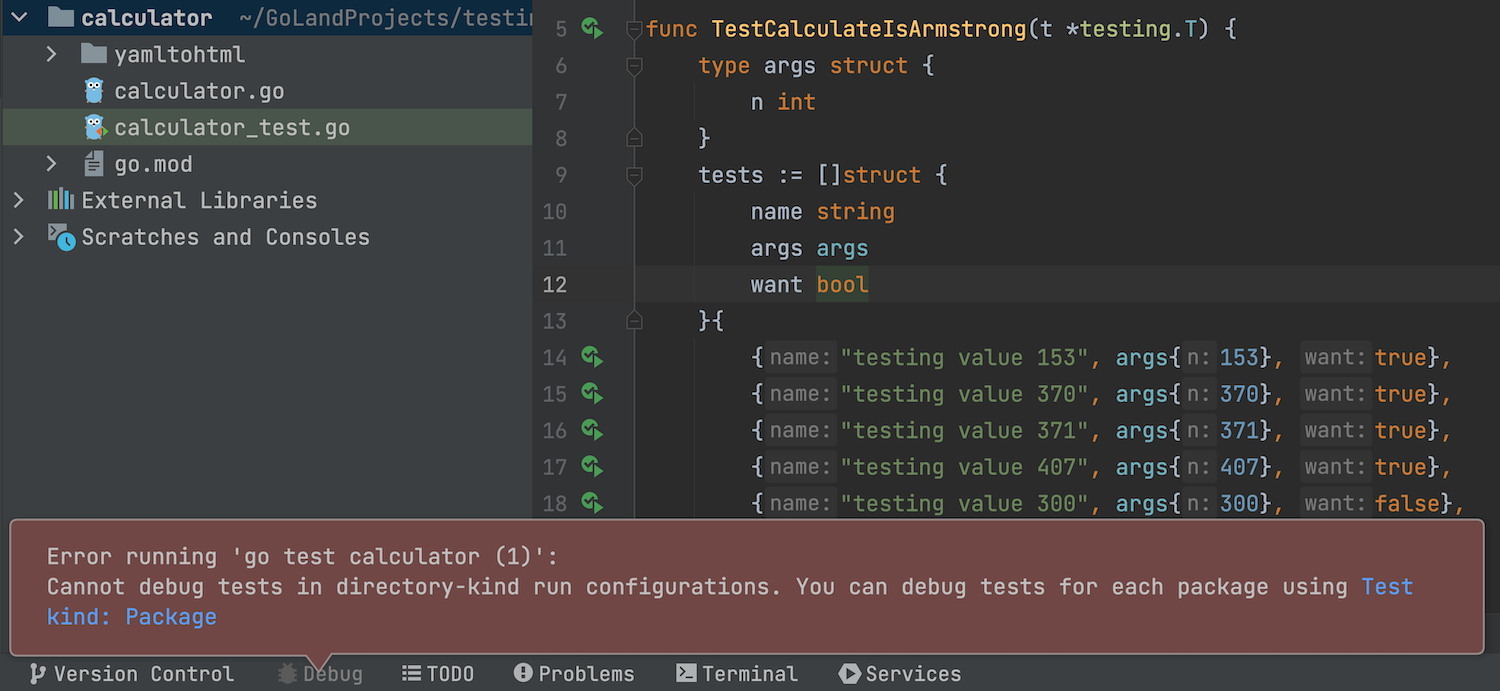The image size is (1500, 691).
Task: Click fold end marker at line 13
Action: click(x=634, y=320)
